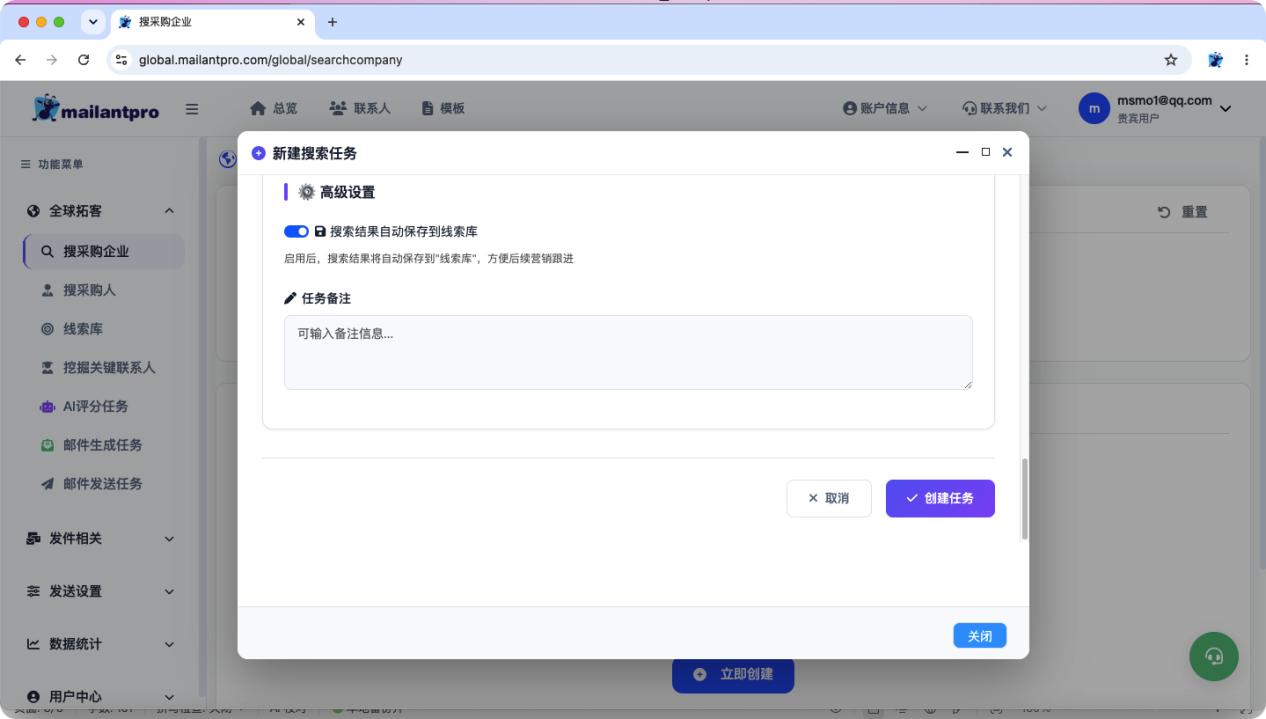Open 邮件发送任务 in sidebar
This screenshot has height=719, width=1266.
(104, 484)
